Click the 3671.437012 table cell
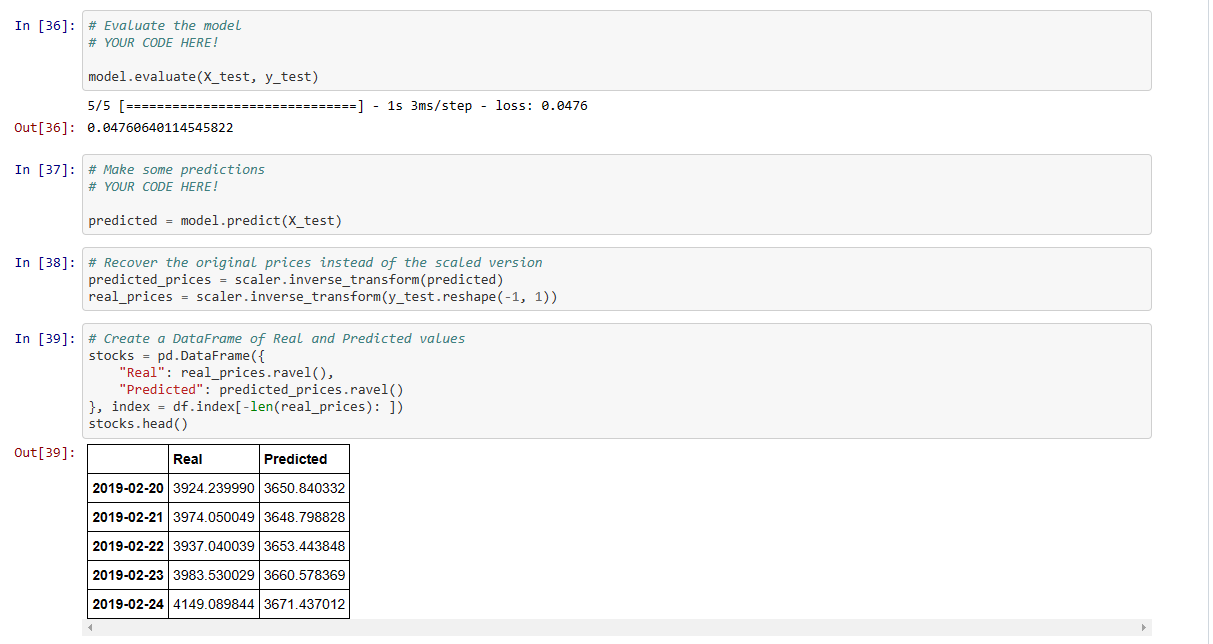The image size is (1213, 644). pos(304,604)
